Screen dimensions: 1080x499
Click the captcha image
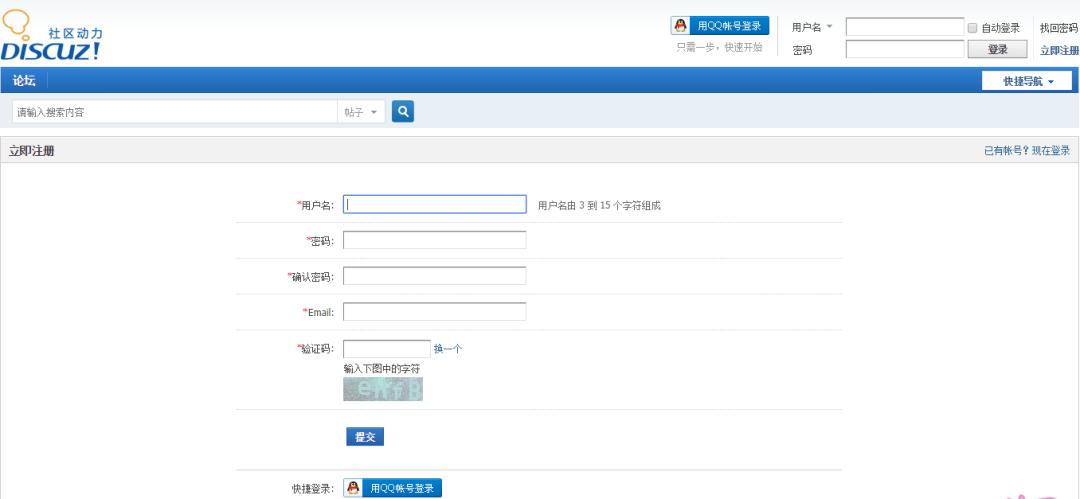(383, 389)
